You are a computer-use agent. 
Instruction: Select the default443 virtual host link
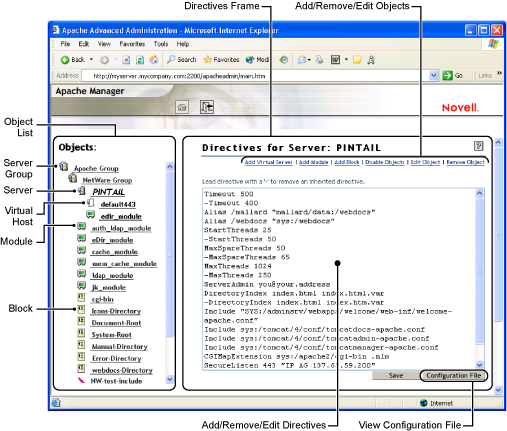[118, 204]
